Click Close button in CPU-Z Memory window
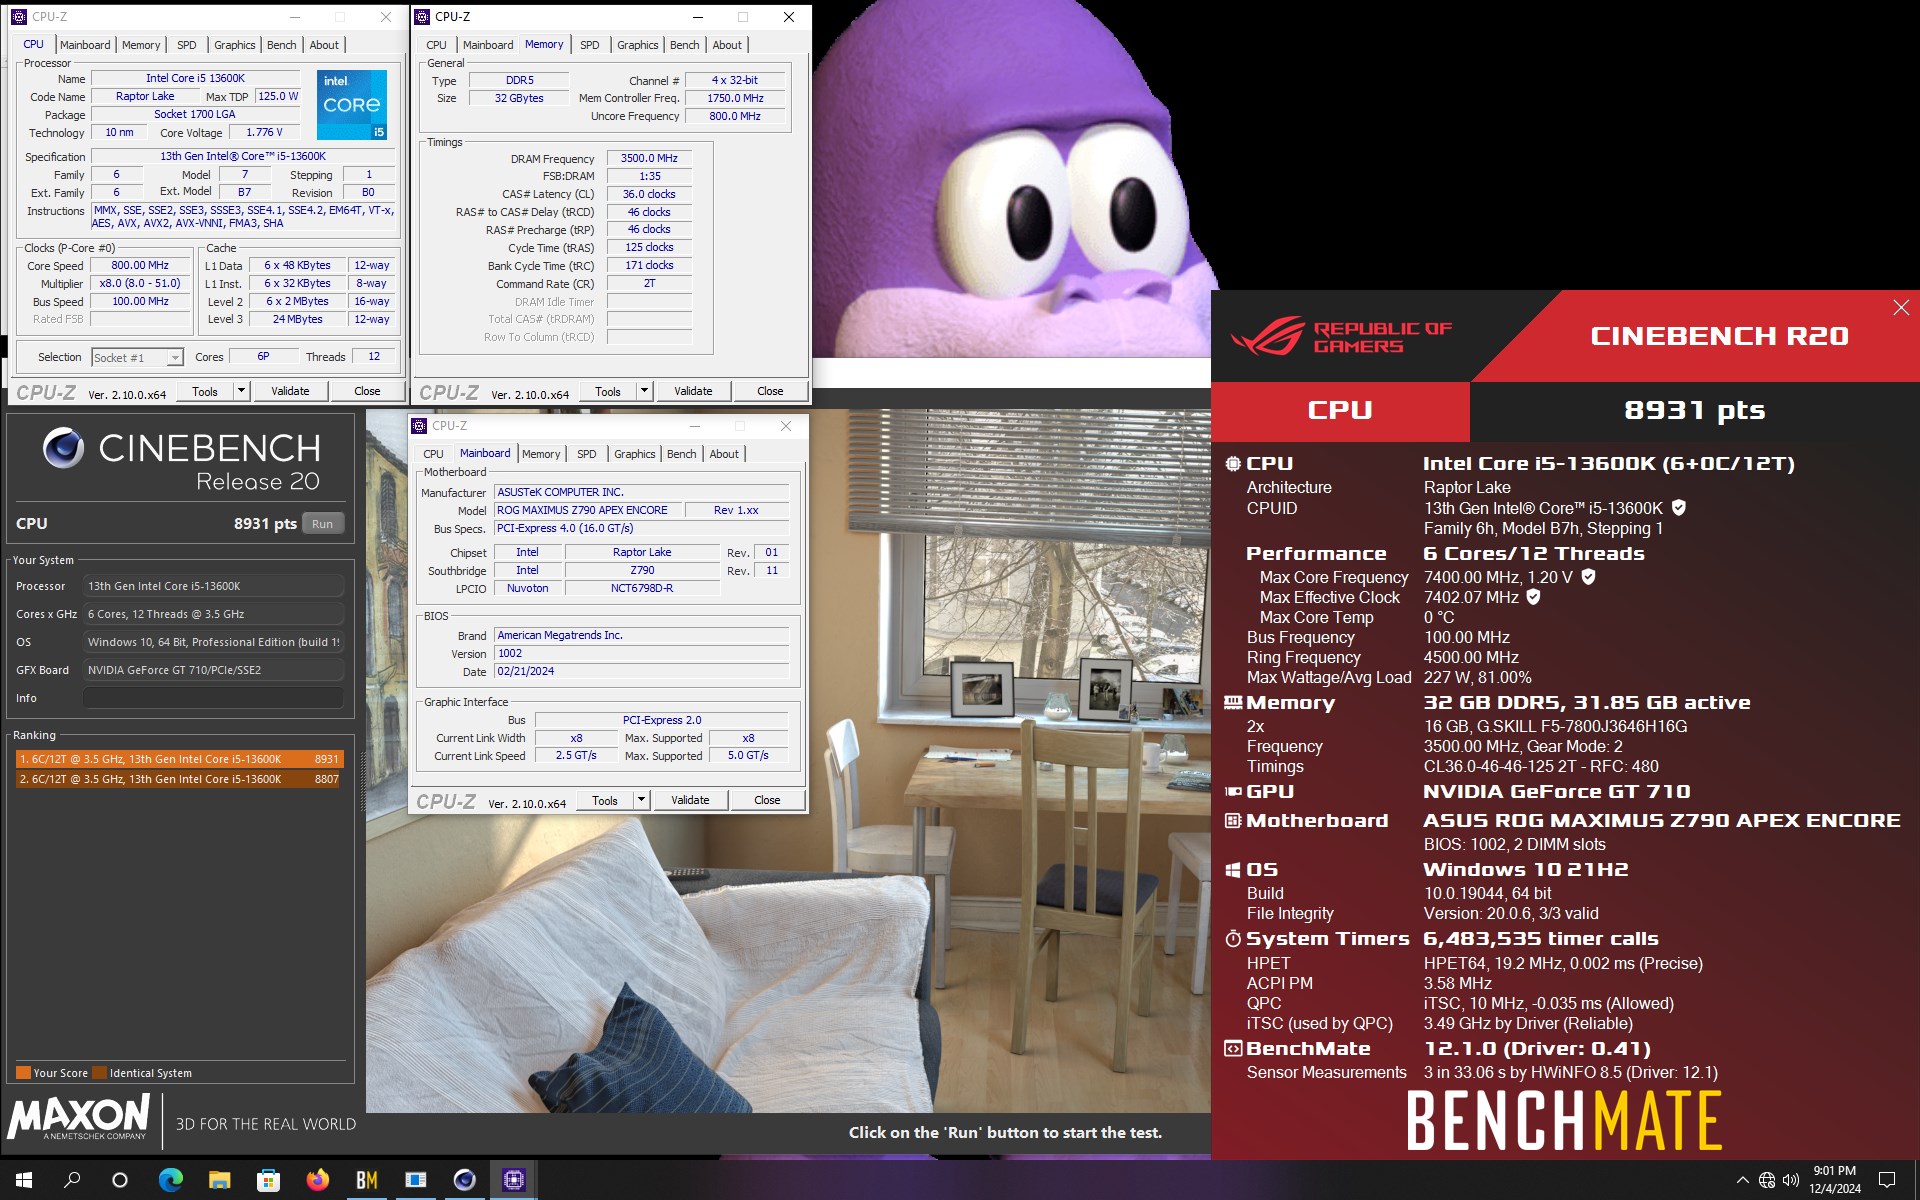Viewport: 1920px width, 1200px height. [770, 391]
